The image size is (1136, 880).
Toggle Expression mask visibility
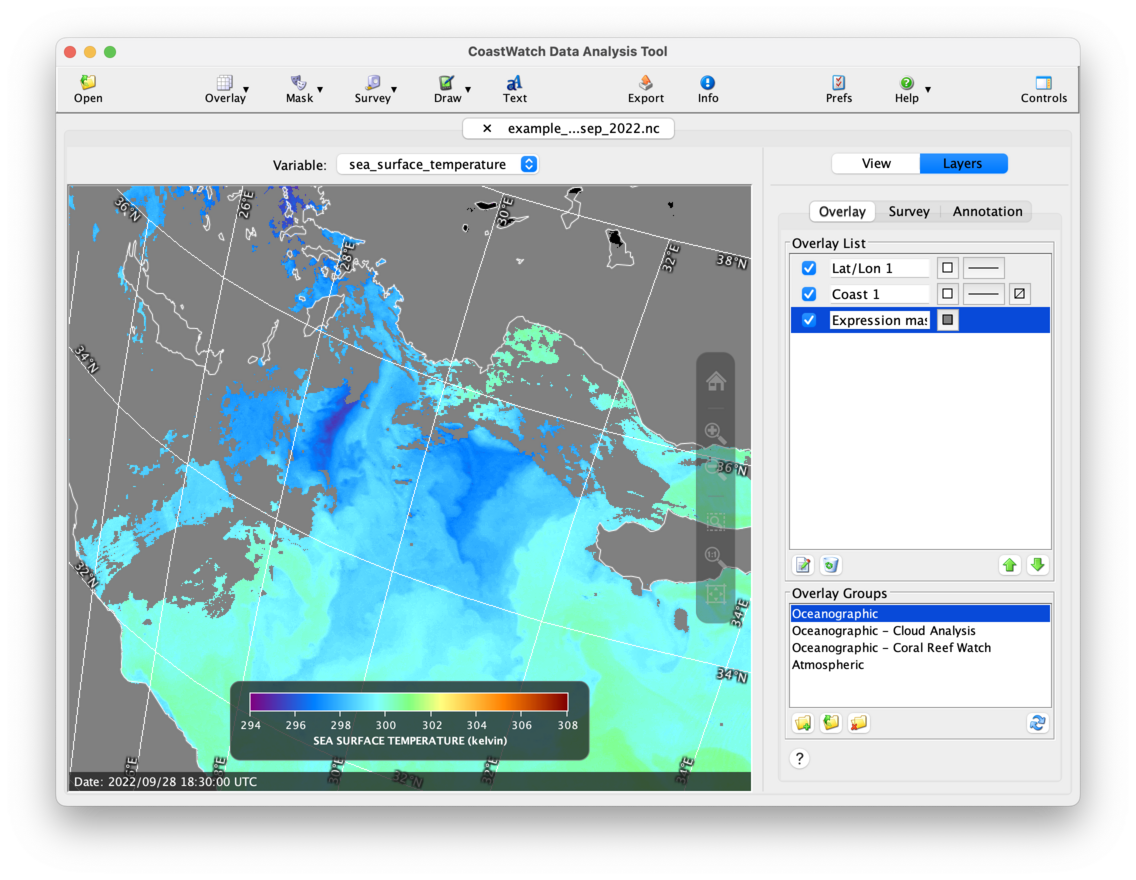(808, 319)
